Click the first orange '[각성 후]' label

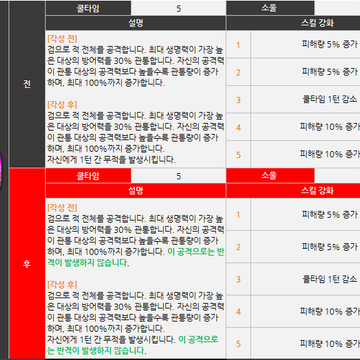tap(62, 105)
